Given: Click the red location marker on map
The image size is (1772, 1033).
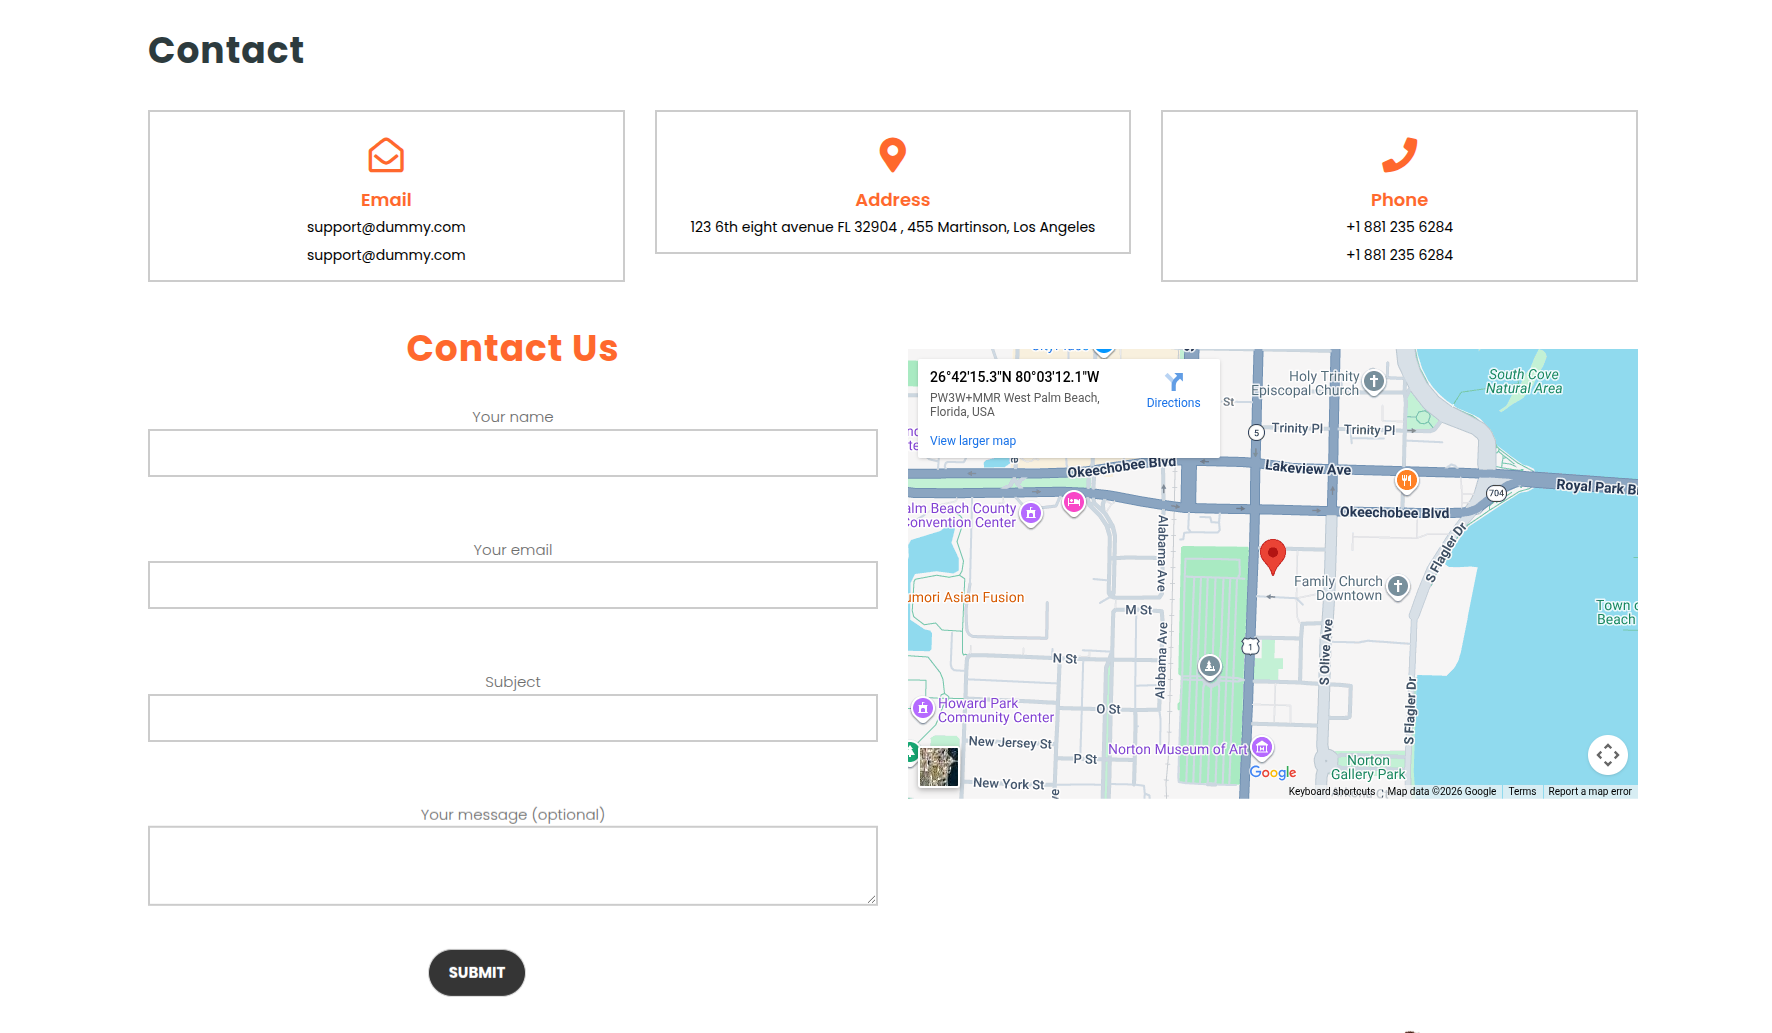Looking at the screenshot, I should click(x=1272, y=555).
